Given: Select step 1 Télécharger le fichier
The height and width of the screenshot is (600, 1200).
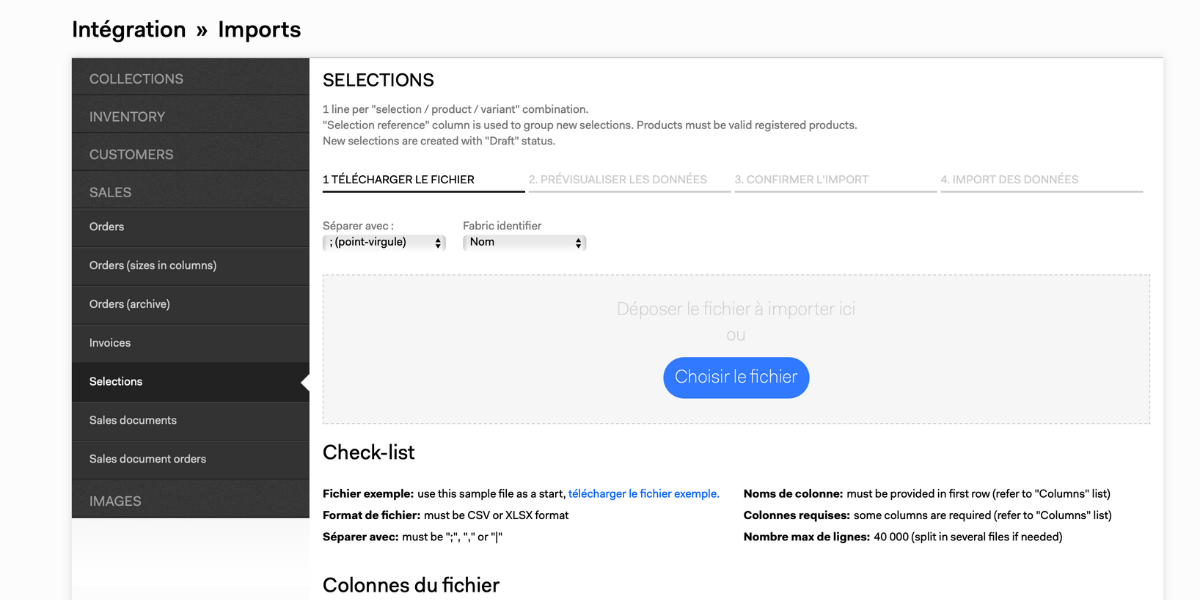Looking at the screenshot, I should (398, 180).
